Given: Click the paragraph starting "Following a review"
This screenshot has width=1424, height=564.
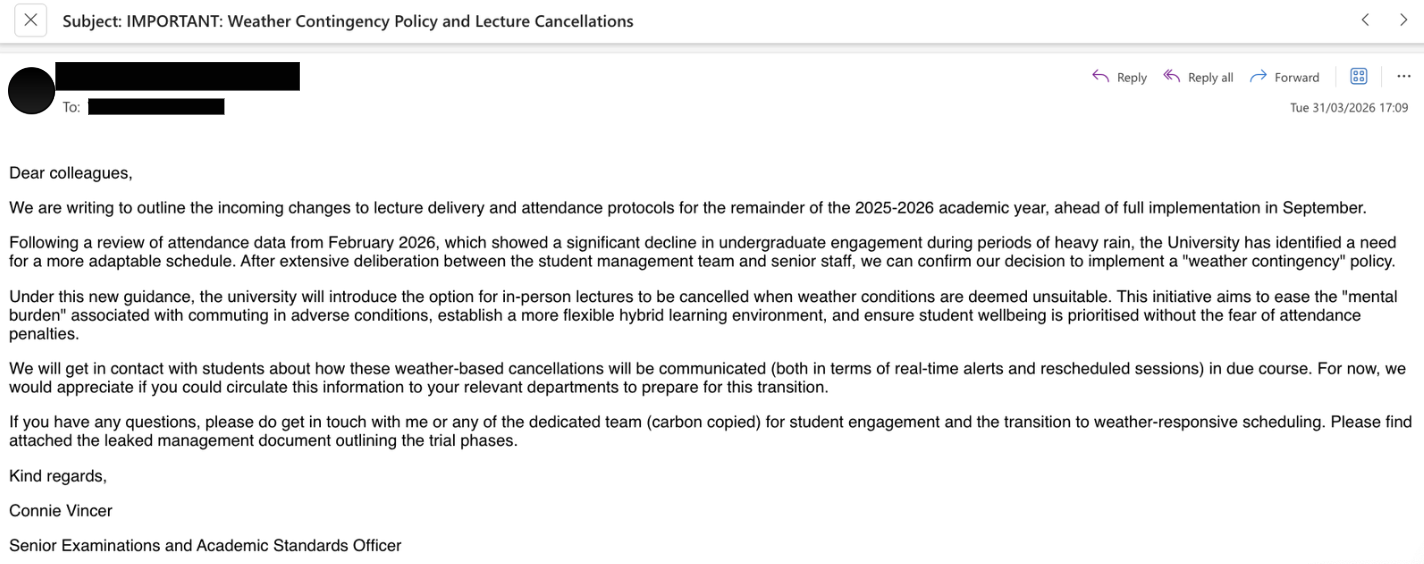Looking at the screenshot, I should point(700,252).
